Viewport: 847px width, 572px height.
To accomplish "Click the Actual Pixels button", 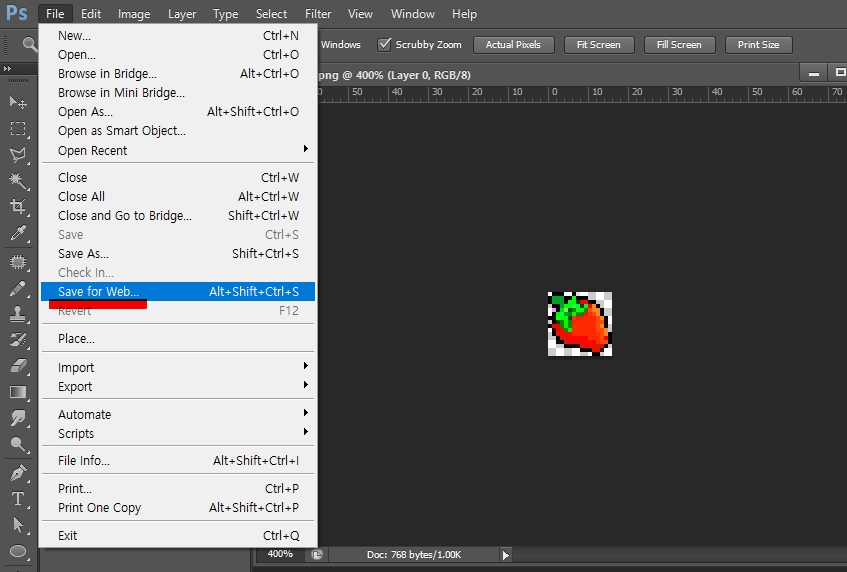I will (513, 45).
